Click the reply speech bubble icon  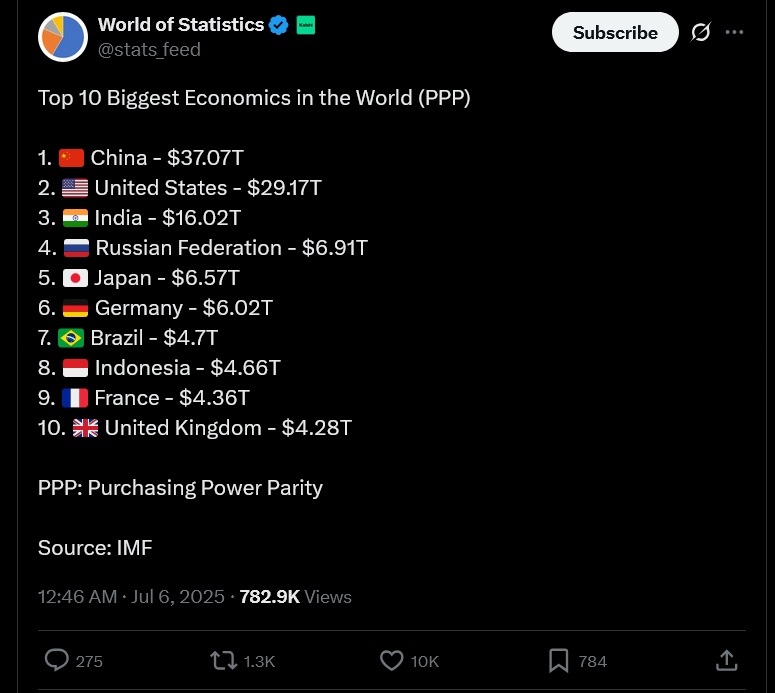point(58,660)
